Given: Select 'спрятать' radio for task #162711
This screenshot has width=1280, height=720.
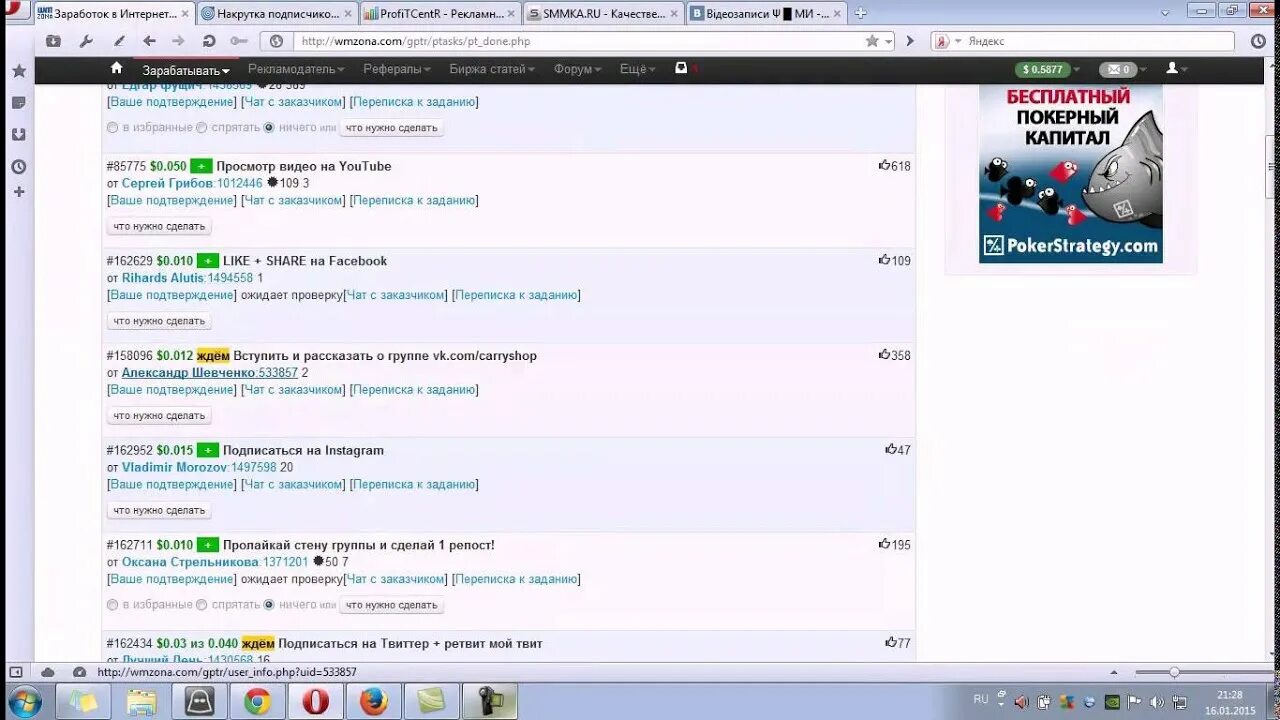Looking at the screenshot, I should [201, 605].
